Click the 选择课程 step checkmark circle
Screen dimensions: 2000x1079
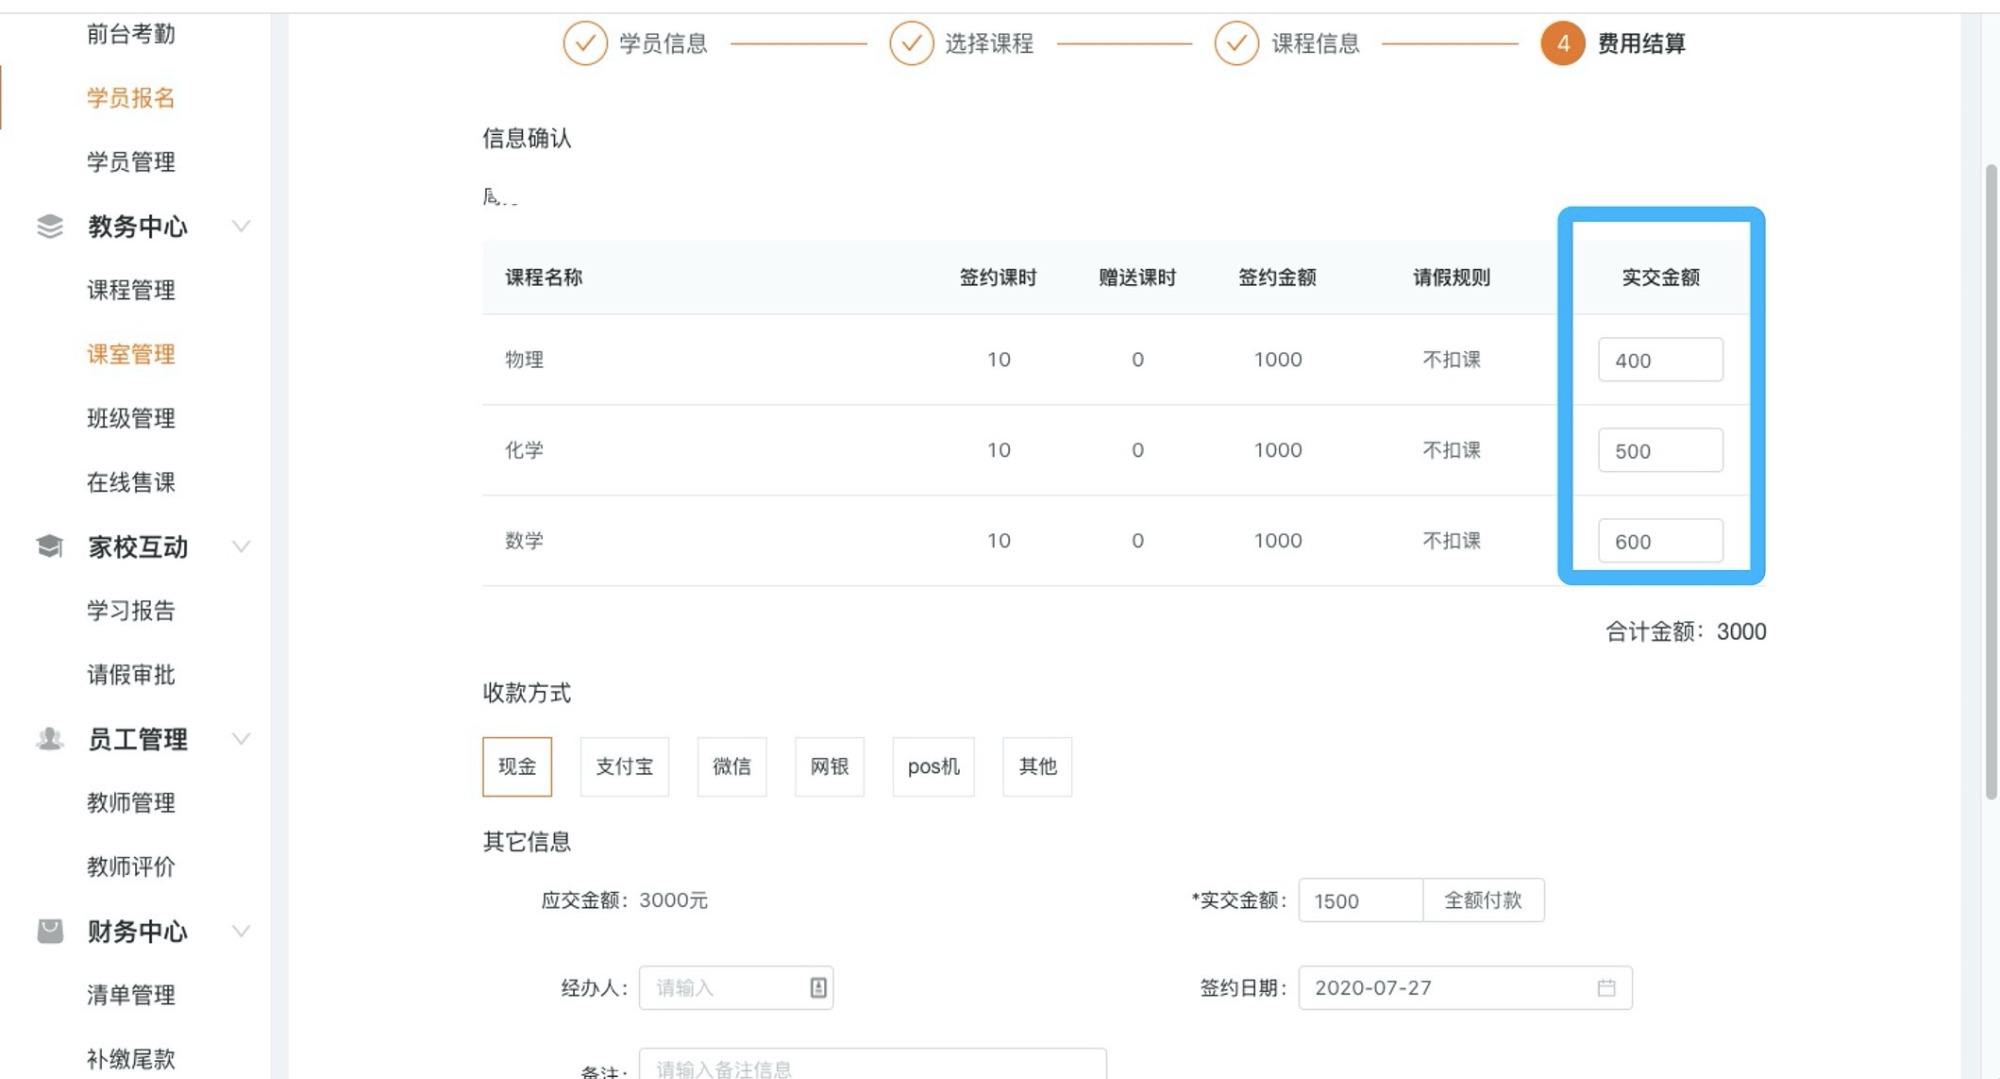pyautogui.click(x=911, y=44)
